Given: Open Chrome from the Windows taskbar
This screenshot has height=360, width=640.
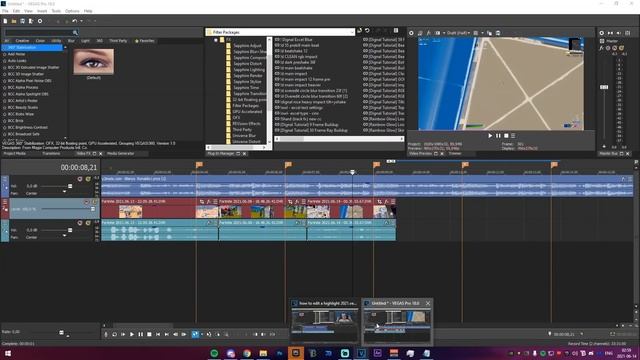Looking at the screenshot, I should click(x=247, y=353).
